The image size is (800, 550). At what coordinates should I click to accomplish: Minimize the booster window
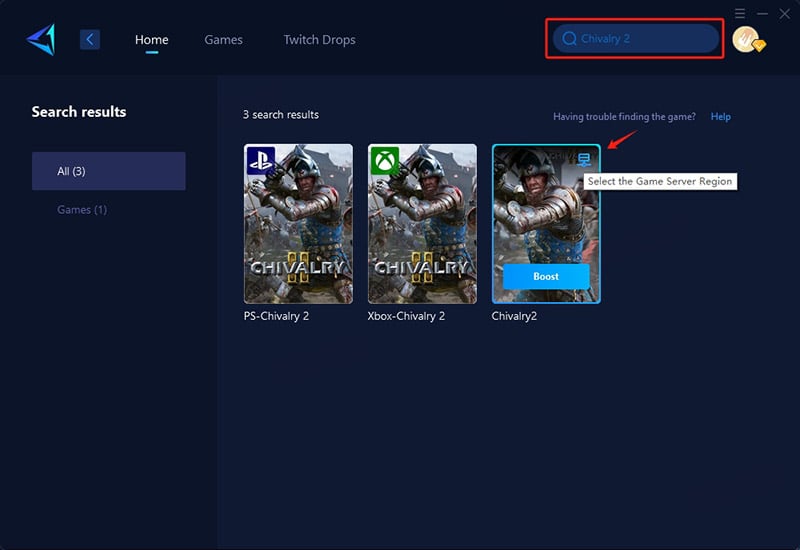[762, 14]
